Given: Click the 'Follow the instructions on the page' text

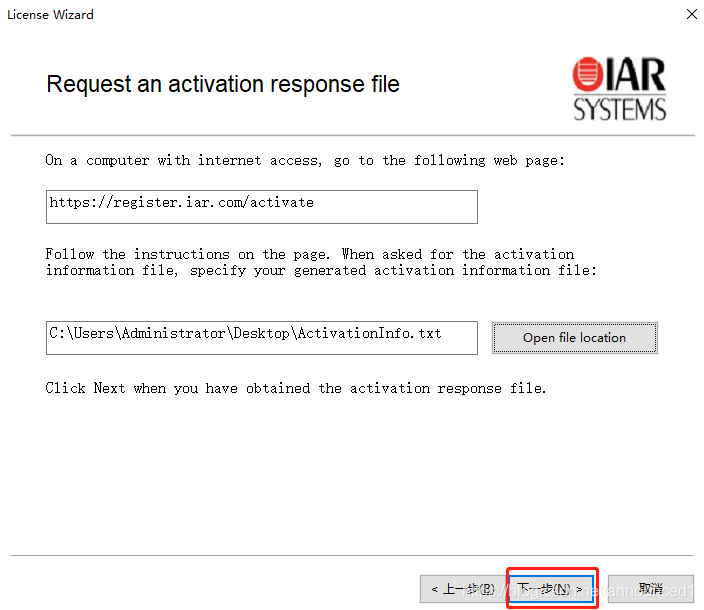Looking at the screenshot, I should click(321, 262).
